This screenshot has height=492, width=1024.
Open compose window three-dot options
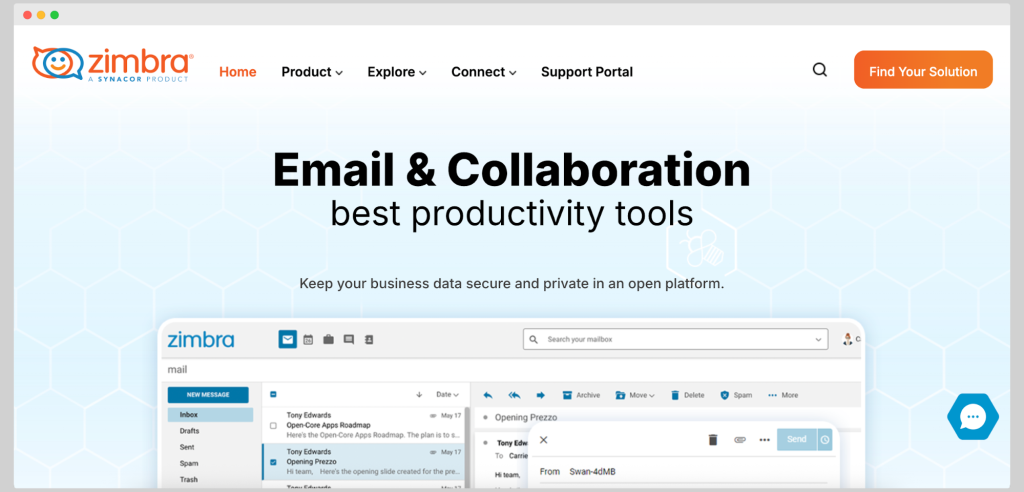[765, 440]
